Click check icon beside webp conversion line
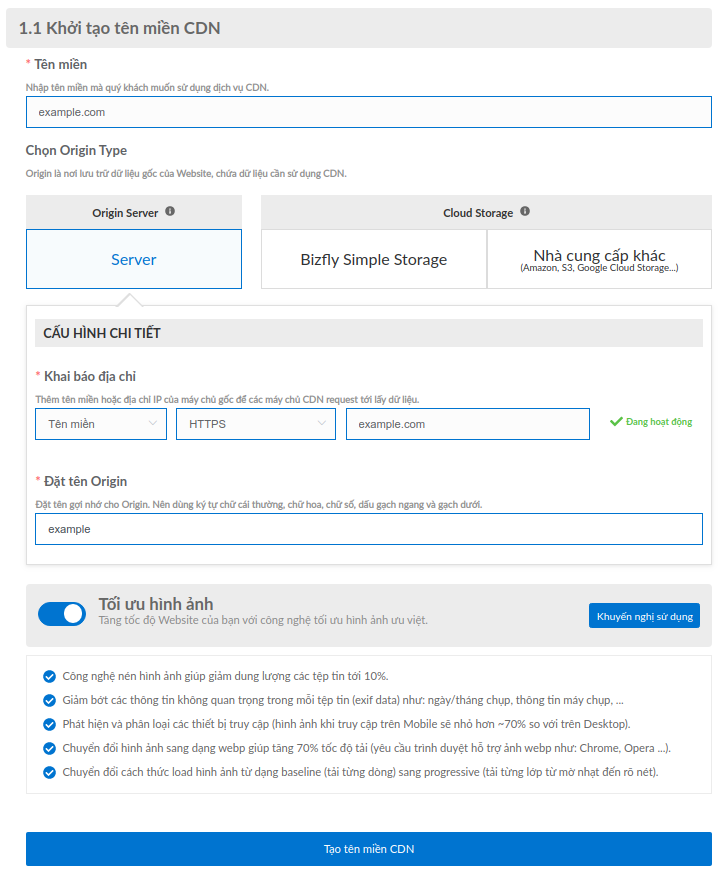The width and height of the screenshot is (728, 881). pyautogui.click(x=49, y=748)
